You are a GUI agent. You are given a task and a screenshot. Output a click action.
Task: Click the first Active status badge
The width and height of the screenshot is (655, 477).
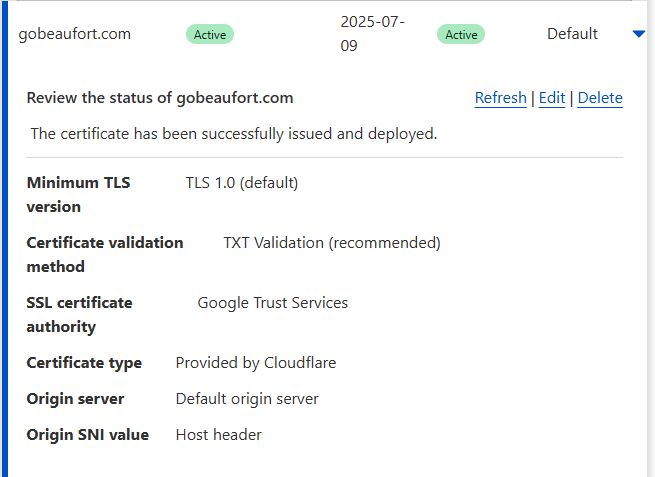(210, 34)
